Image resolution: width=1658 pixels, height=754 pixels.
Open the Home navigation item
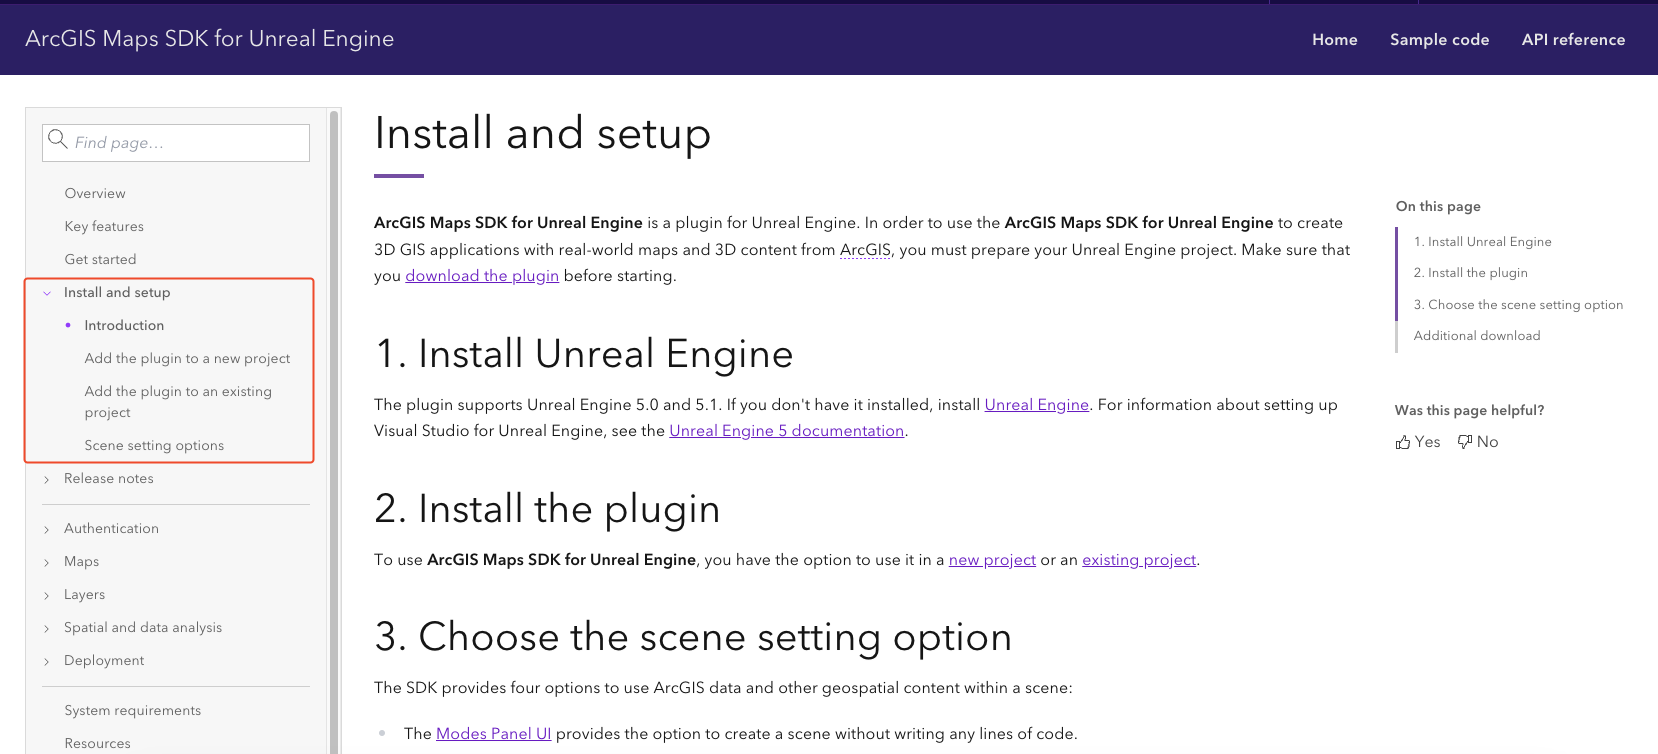pos(1334,40)
